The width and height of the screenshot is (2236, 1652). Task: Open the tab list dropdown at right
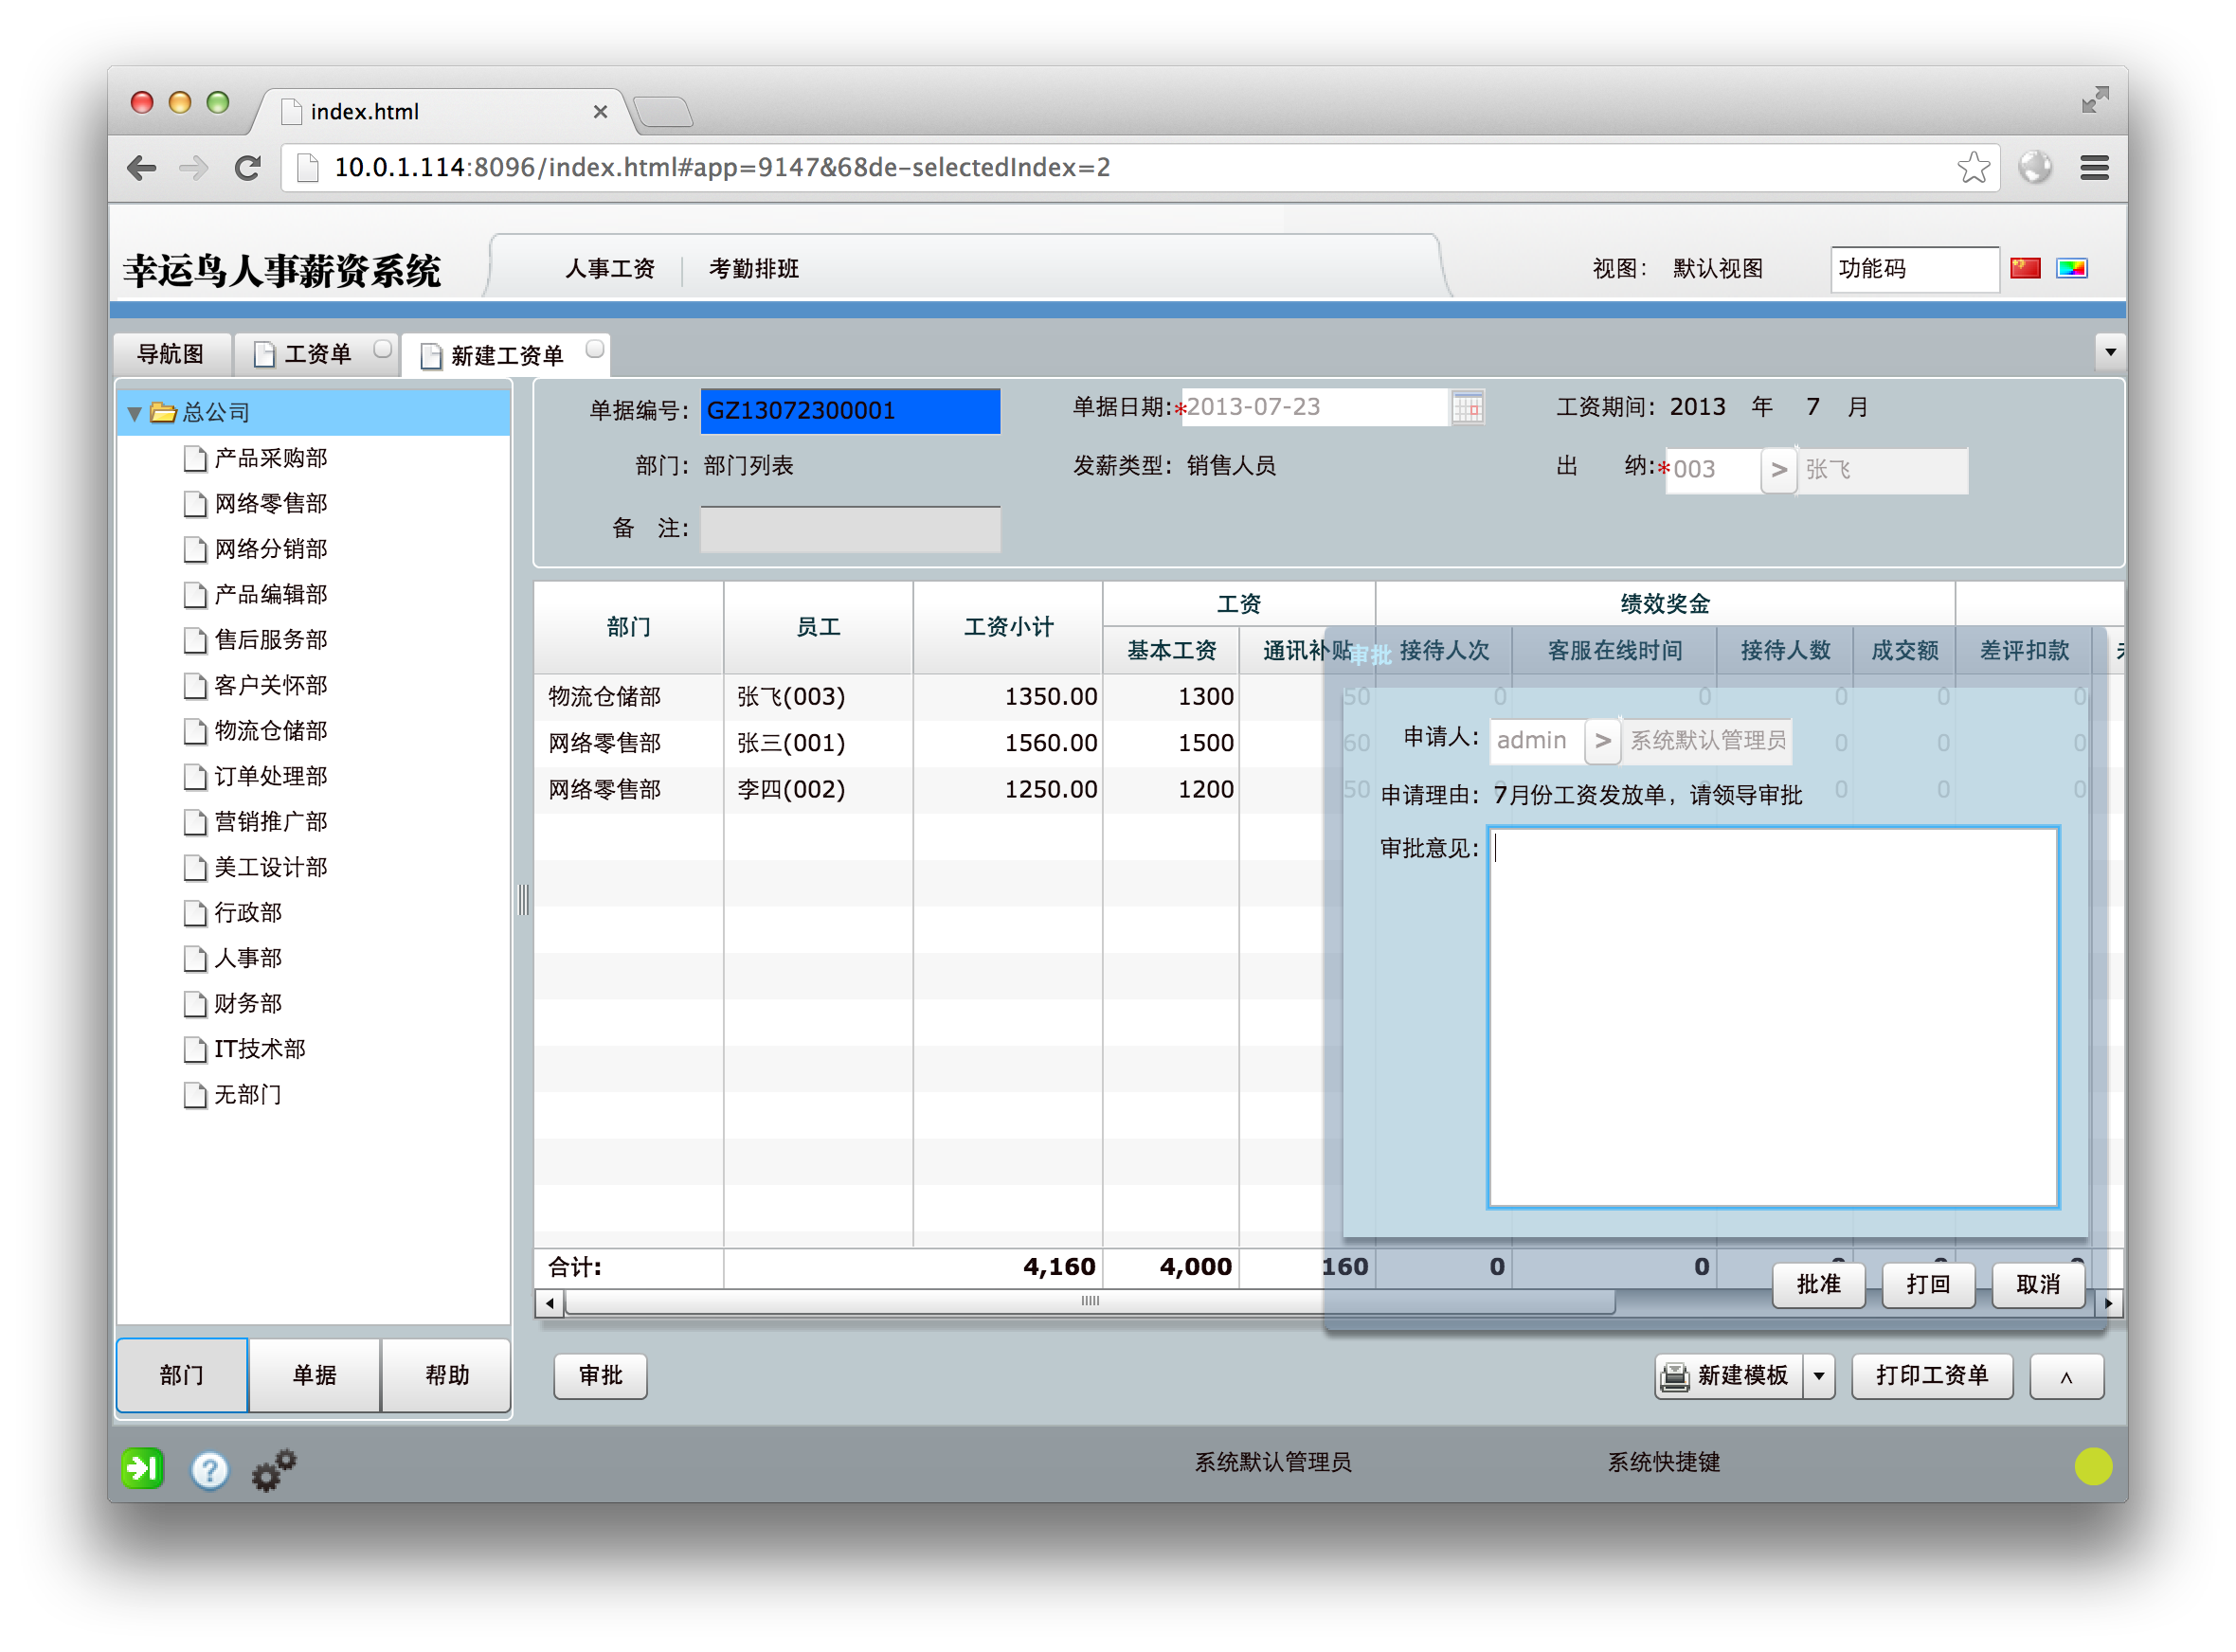[x=2109, y=352]
